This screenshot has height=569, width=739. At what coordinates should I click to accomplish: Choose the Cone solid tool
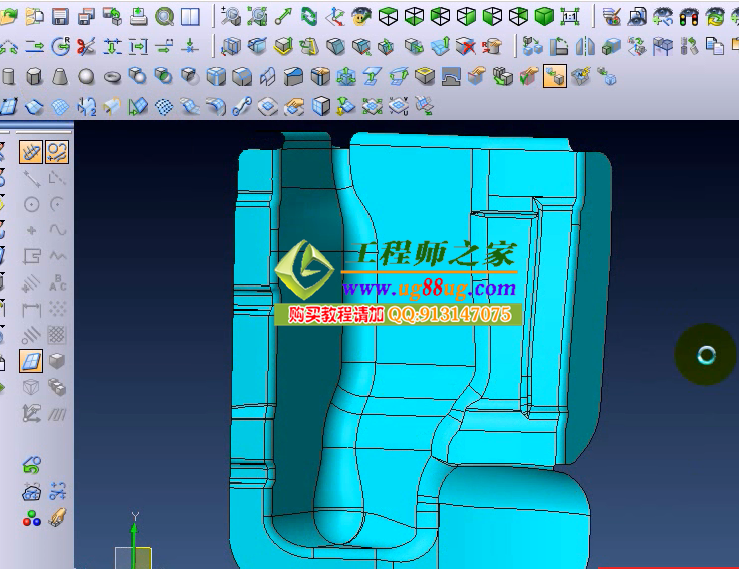tap(60, 77)
